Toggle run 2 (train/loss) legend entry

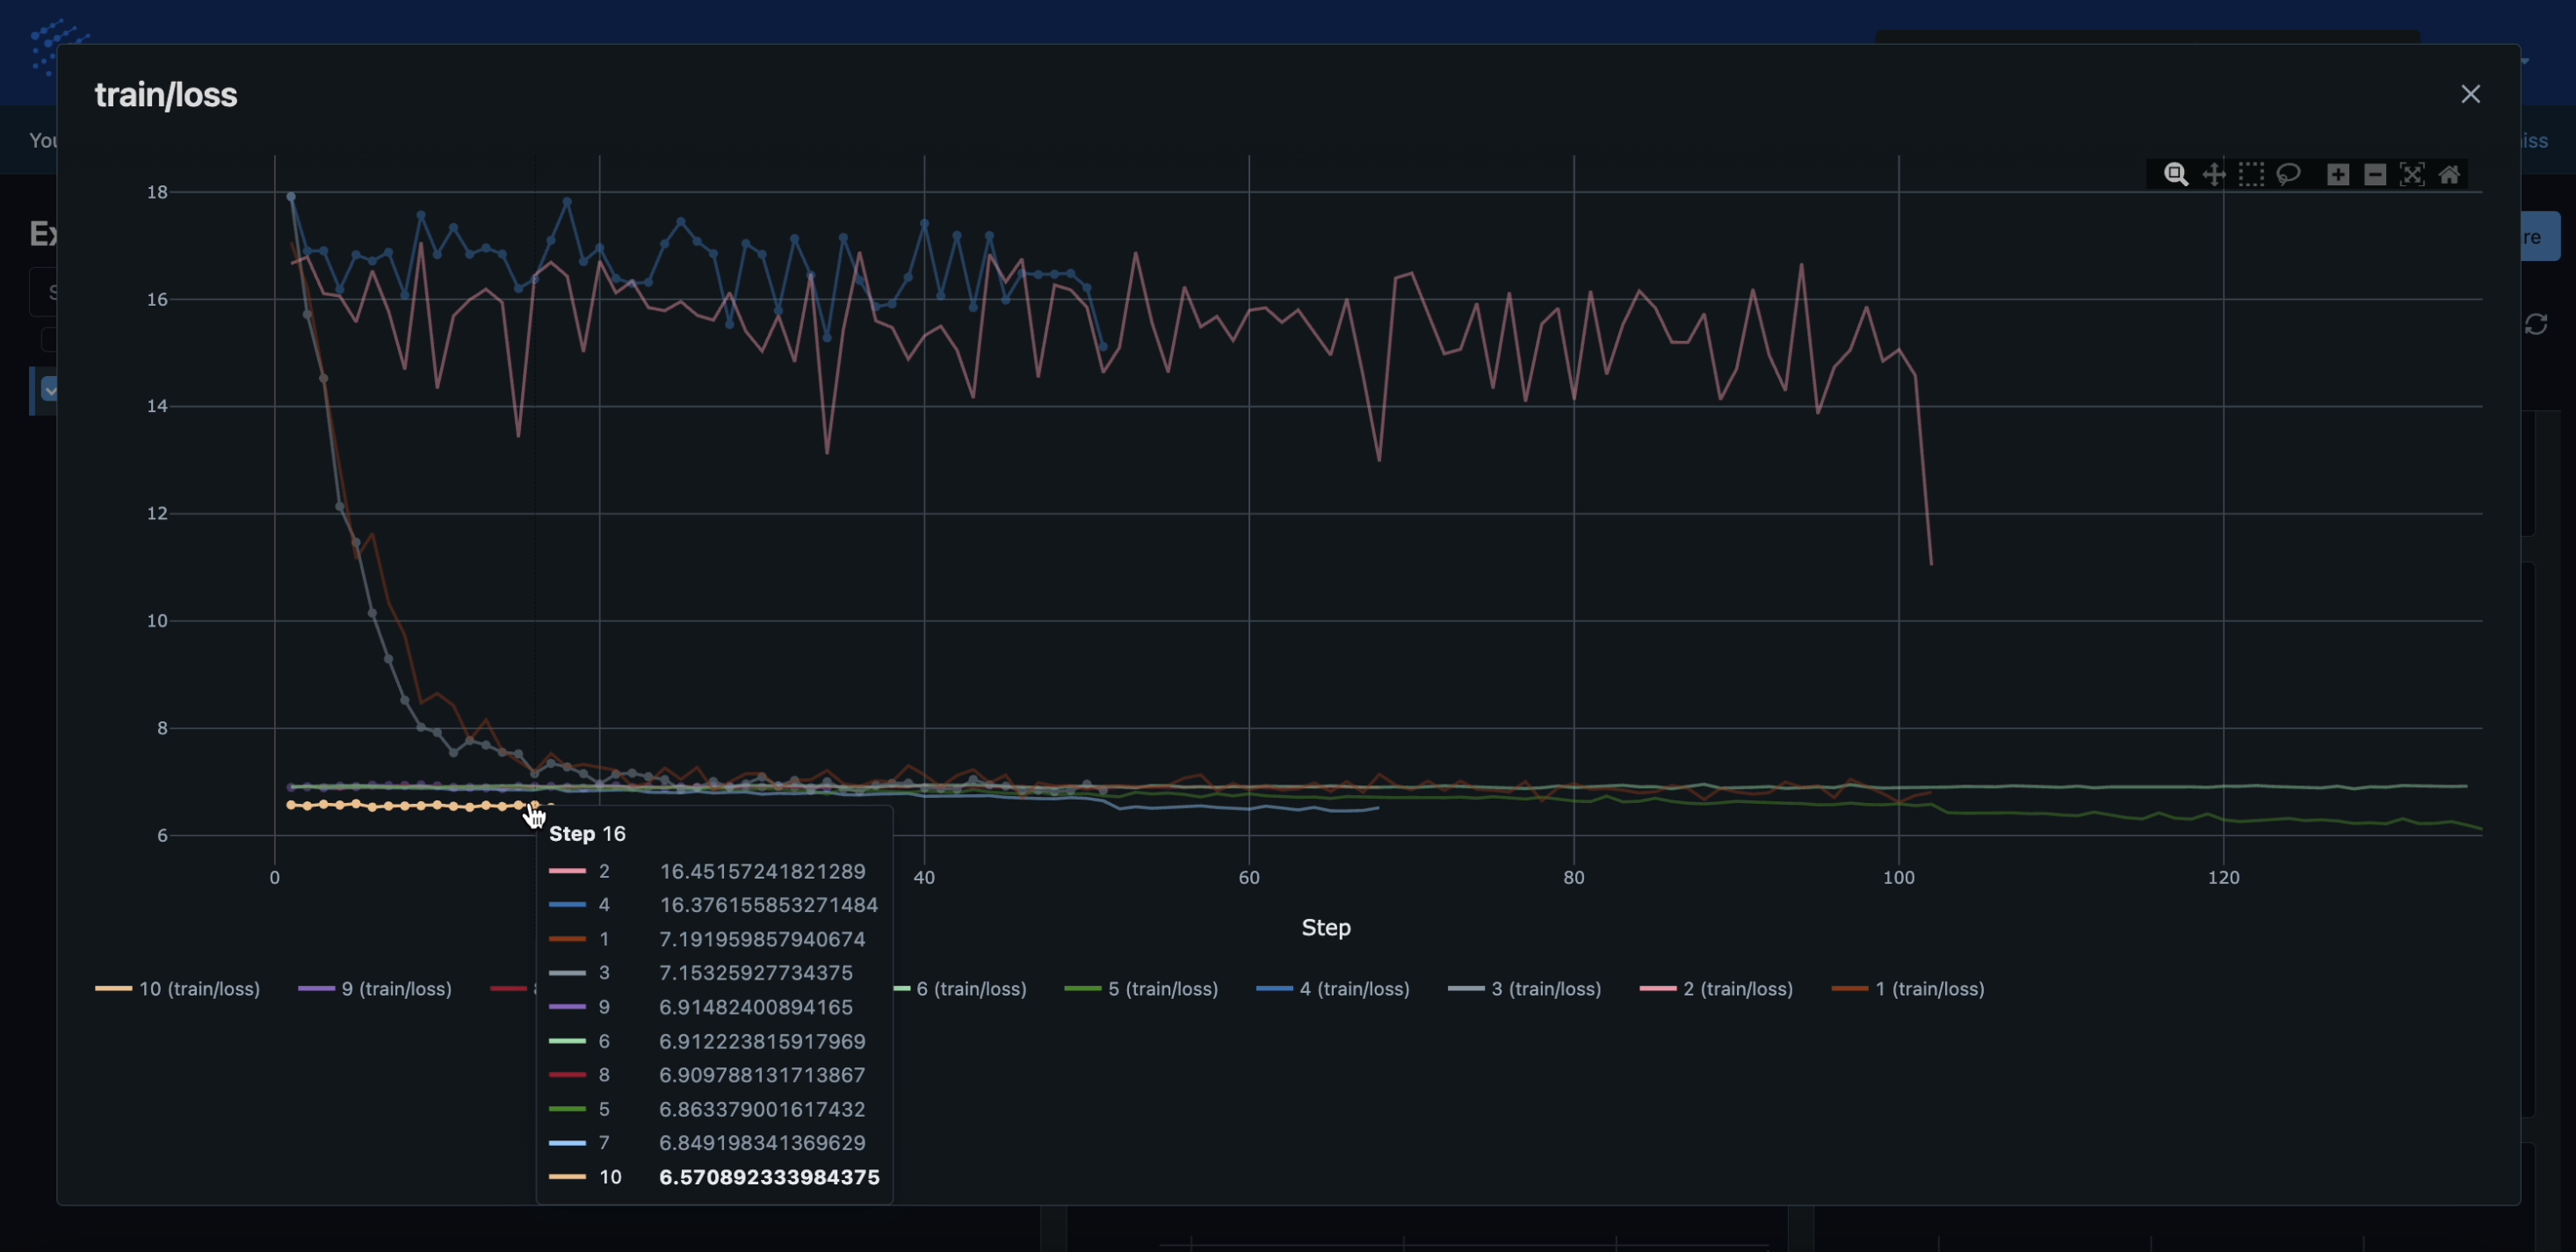pos(1718,989)
